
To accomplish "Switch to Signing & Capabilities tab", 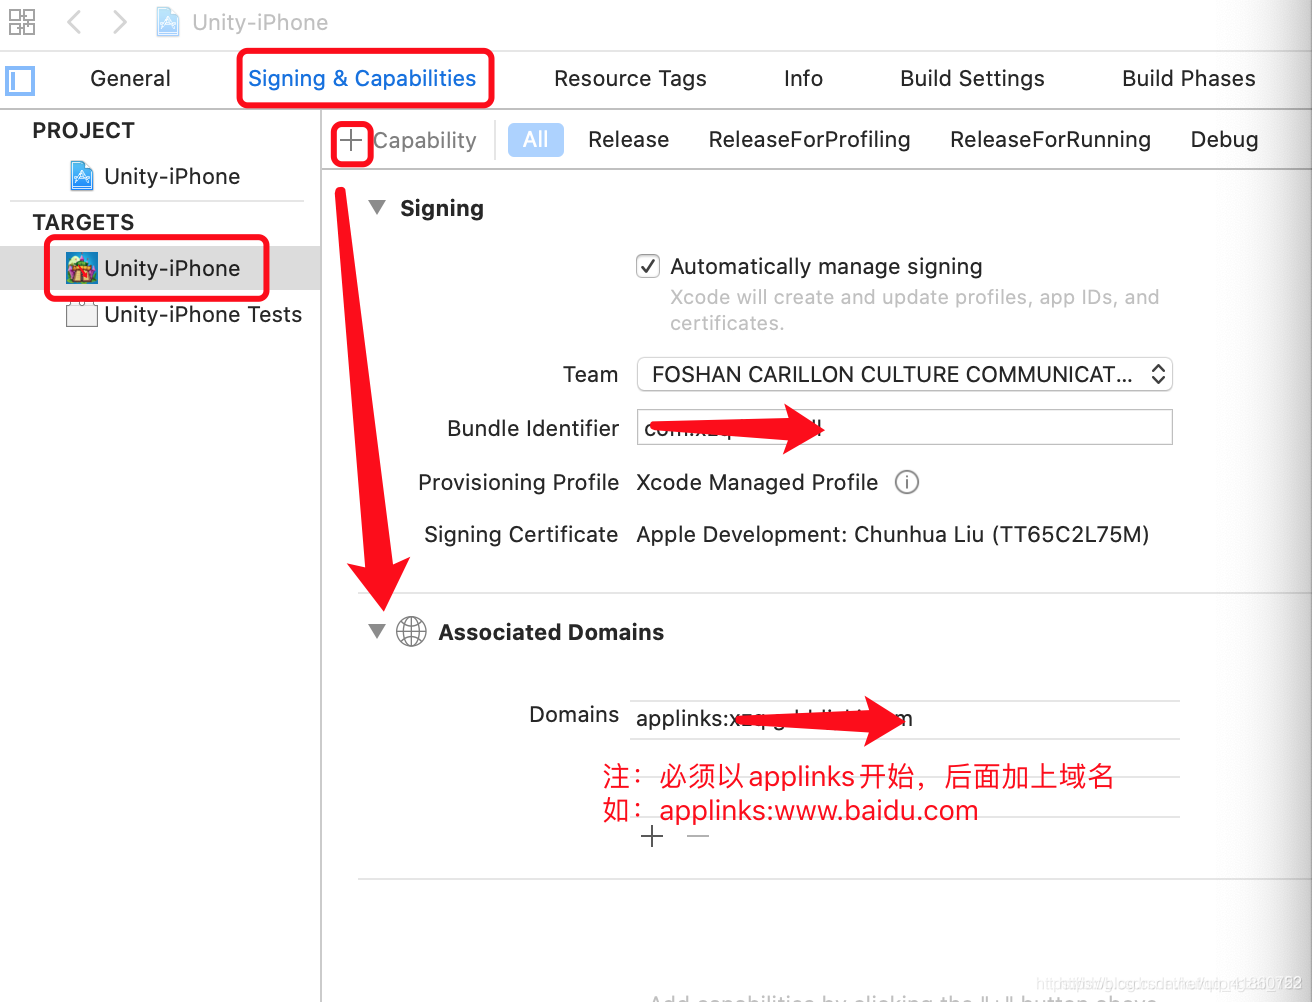I will 362,79.
